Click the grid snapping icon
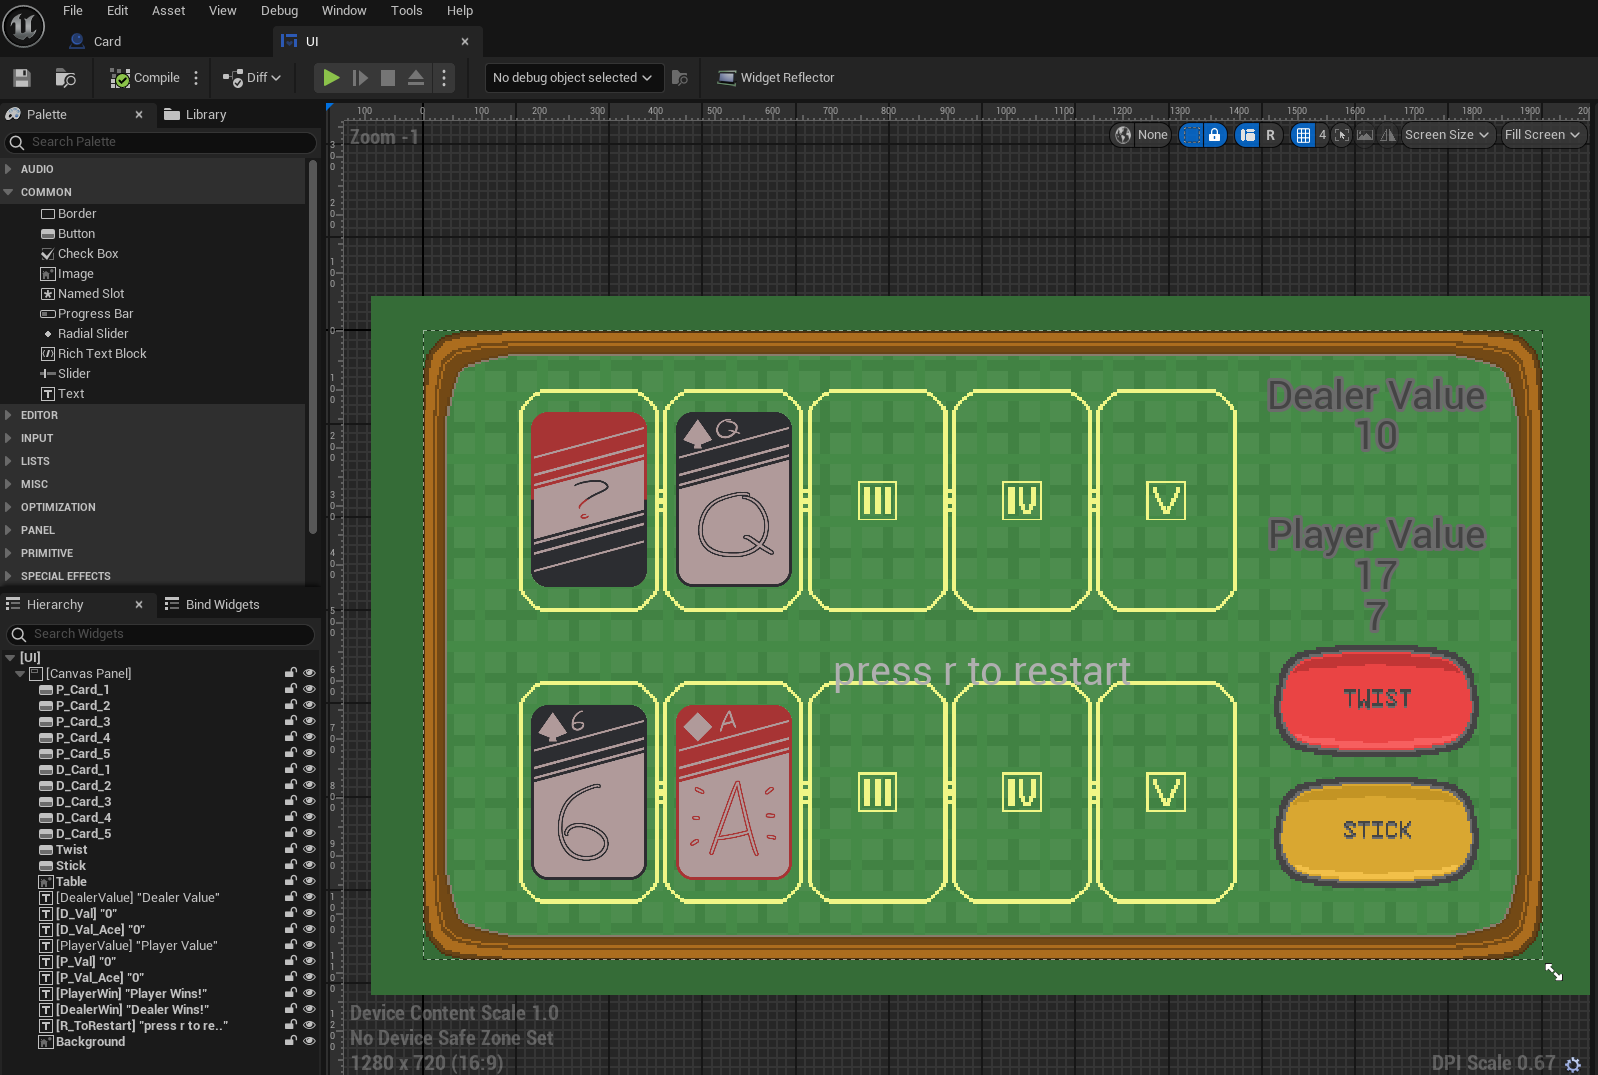The width and height of the screenshot is (1598, 1075). 1302,135
